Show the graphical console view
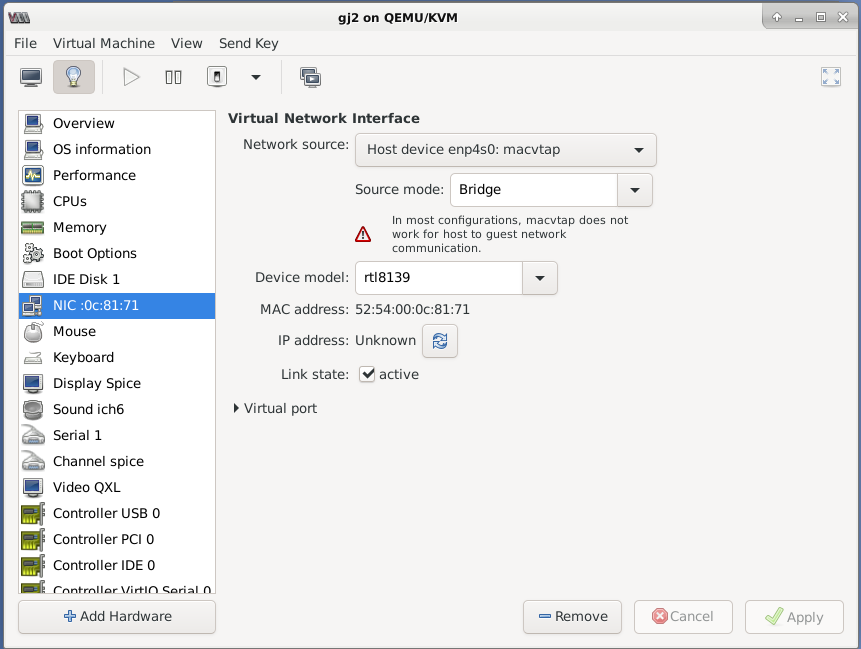Image resolution: width=861 pixels, height=649 pixels. (31, 77)
